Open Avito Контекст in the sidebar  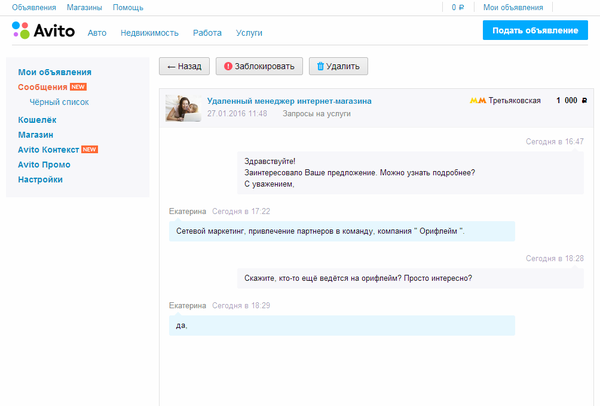coord(48,149)
